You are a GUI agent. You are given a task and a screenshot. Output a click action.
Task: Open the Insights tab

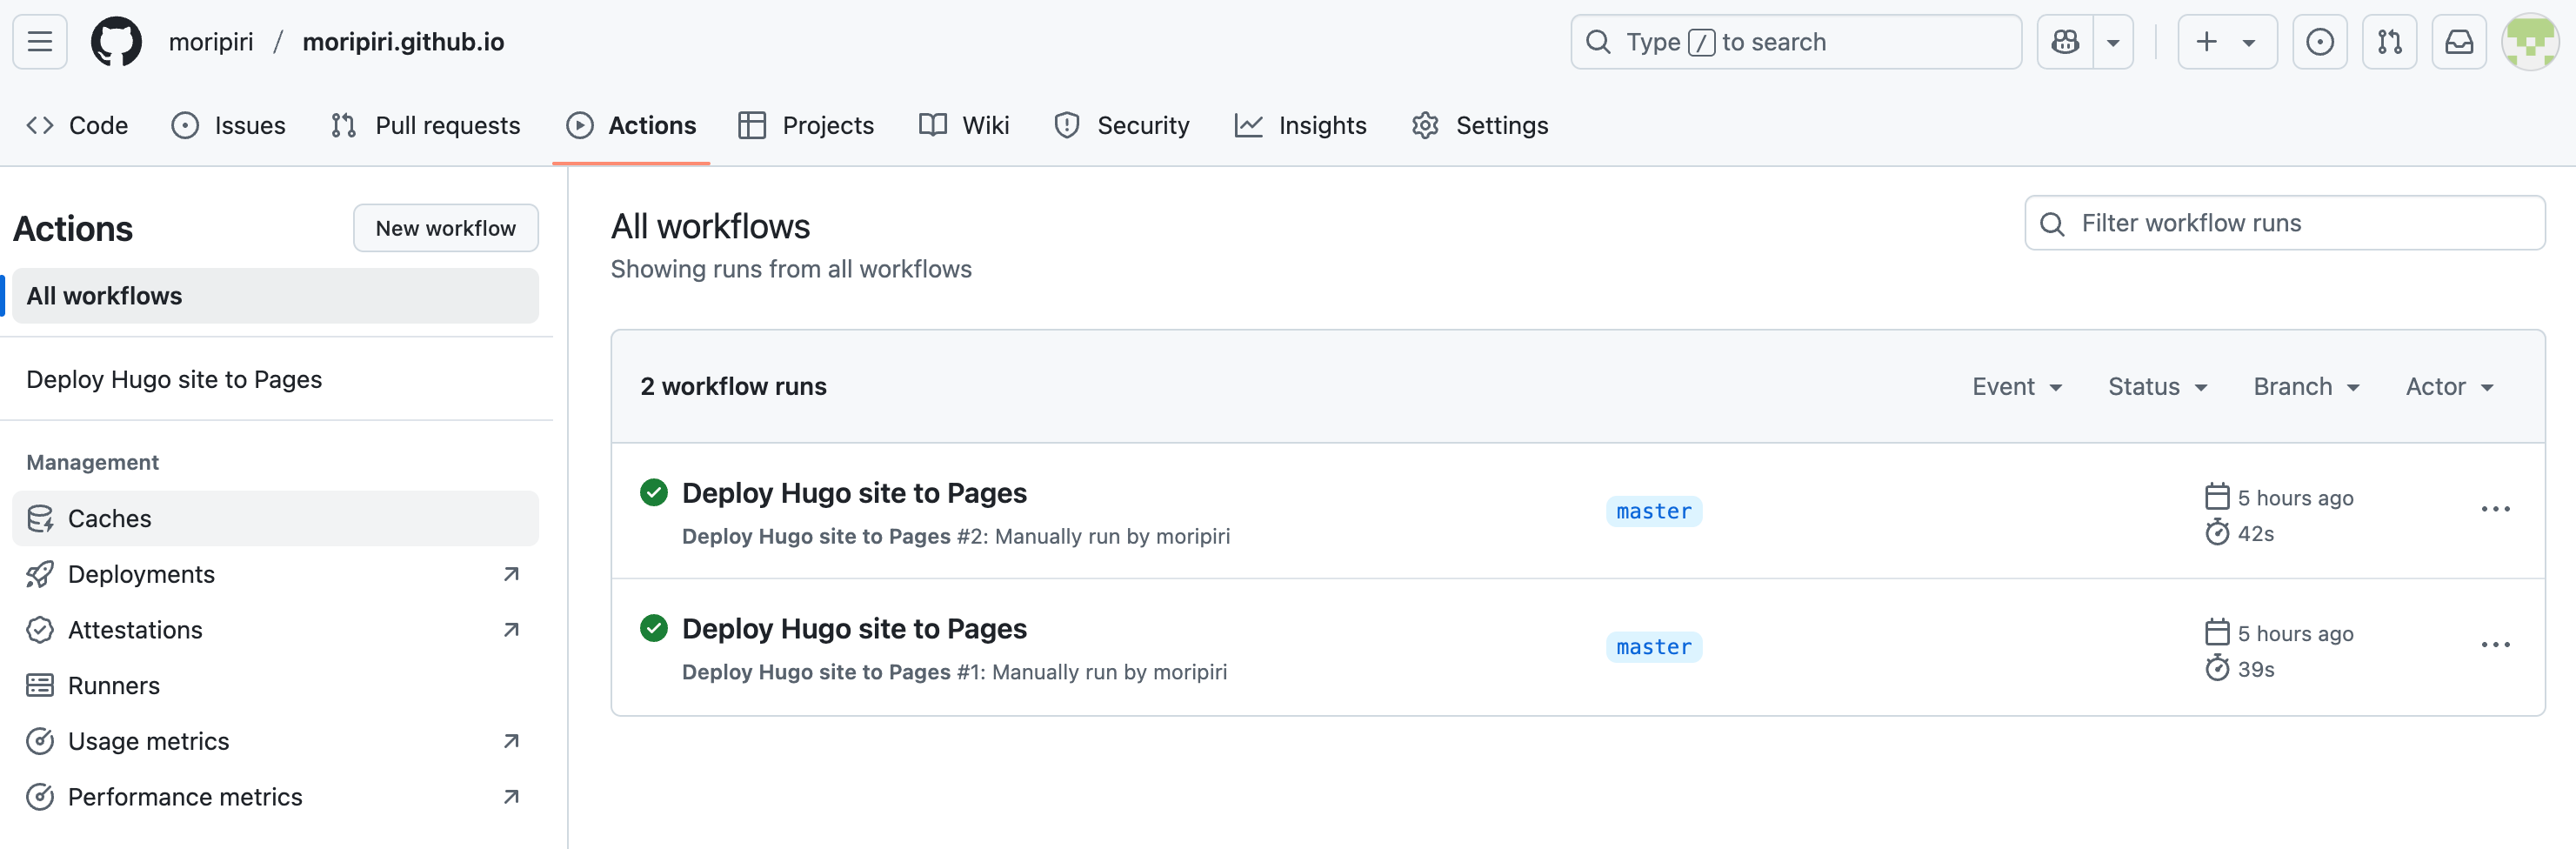pos(1300,125)
